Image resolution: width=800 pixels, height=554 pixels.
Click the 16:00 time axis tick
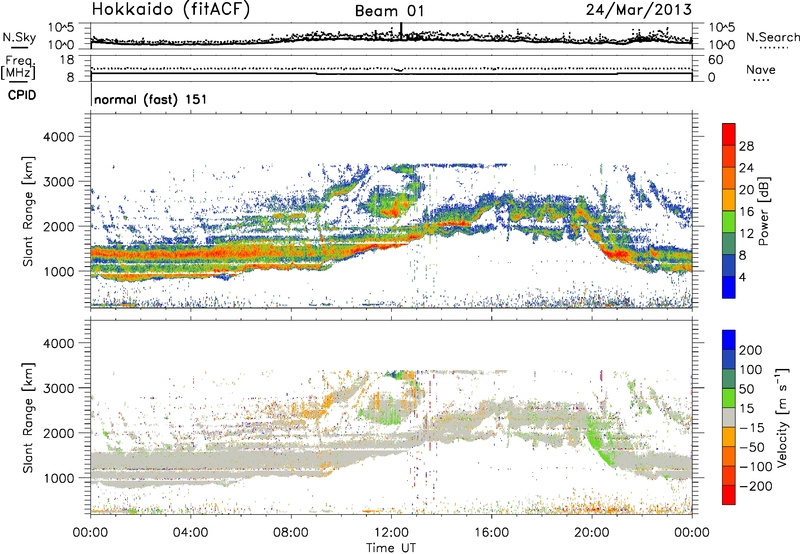click(491, 533)
